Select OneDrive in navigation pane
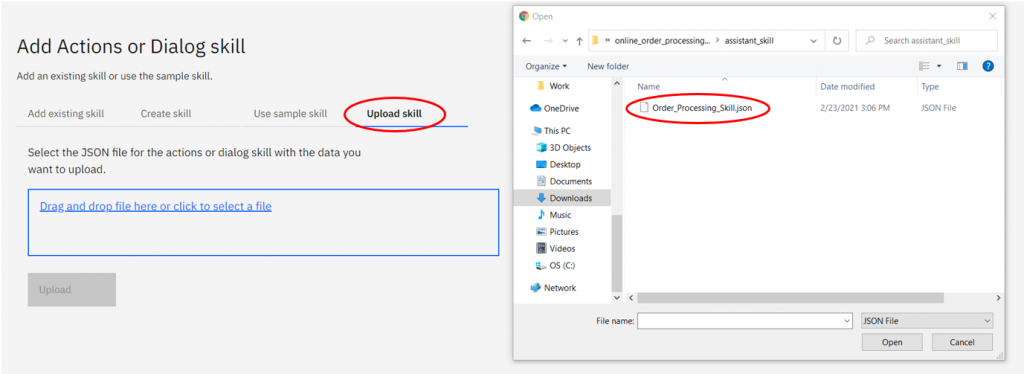1024x374 pixels. (x=554, y=108)
